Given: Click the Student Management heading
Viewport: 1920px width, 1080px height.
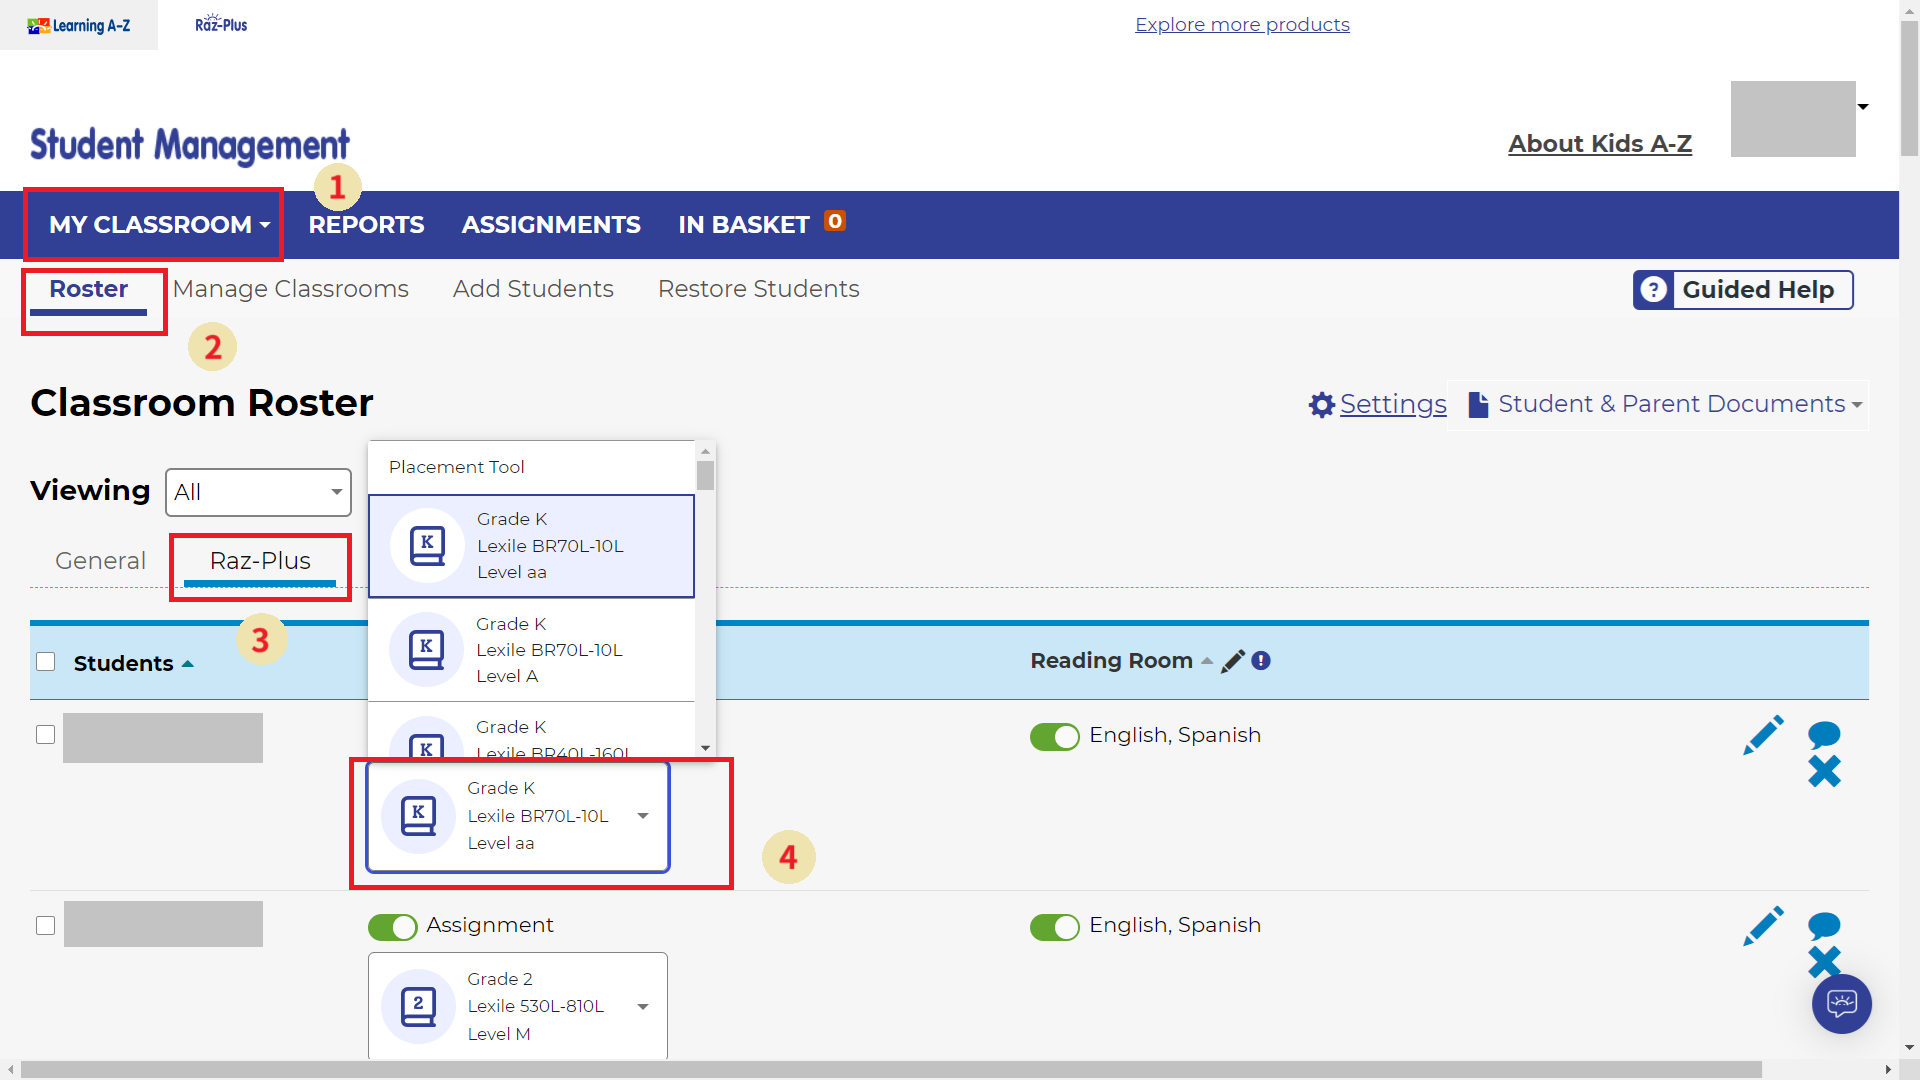Looking at the screenshot, I should (x=190, y=146).
